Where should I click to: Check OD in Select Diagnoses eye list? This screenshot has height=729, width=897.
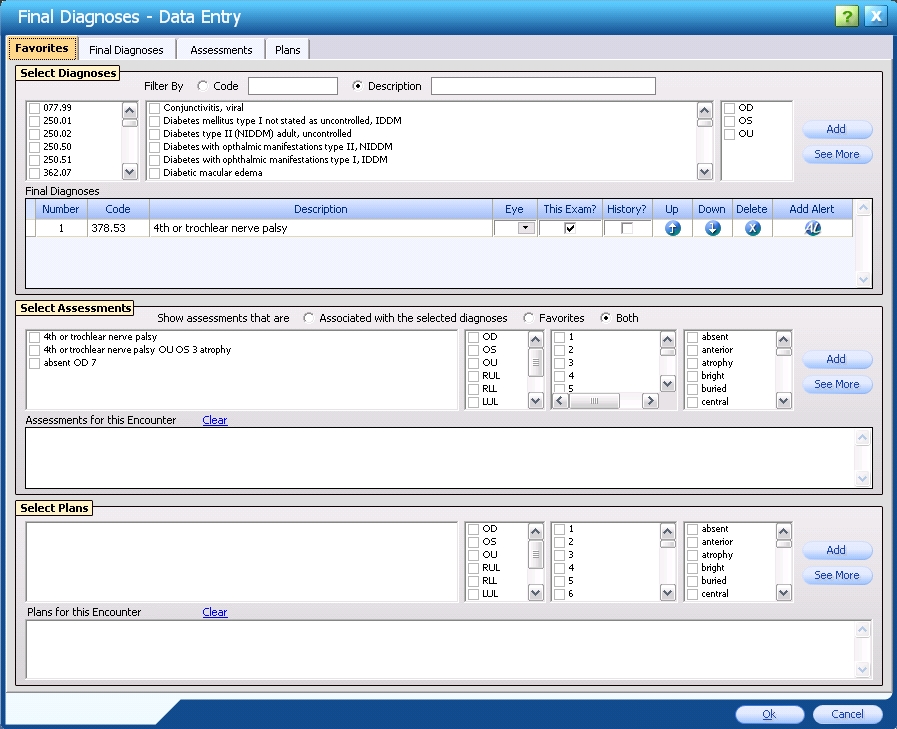pyautogui.click(x=729, y=108)
